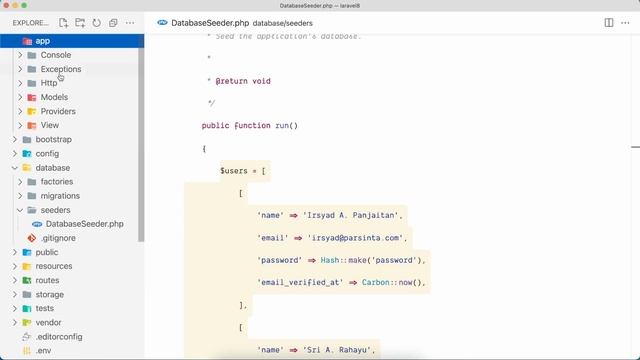640x360 pixels.
Task: Click the Exceptions folder icon
Action: coord(32,69)
